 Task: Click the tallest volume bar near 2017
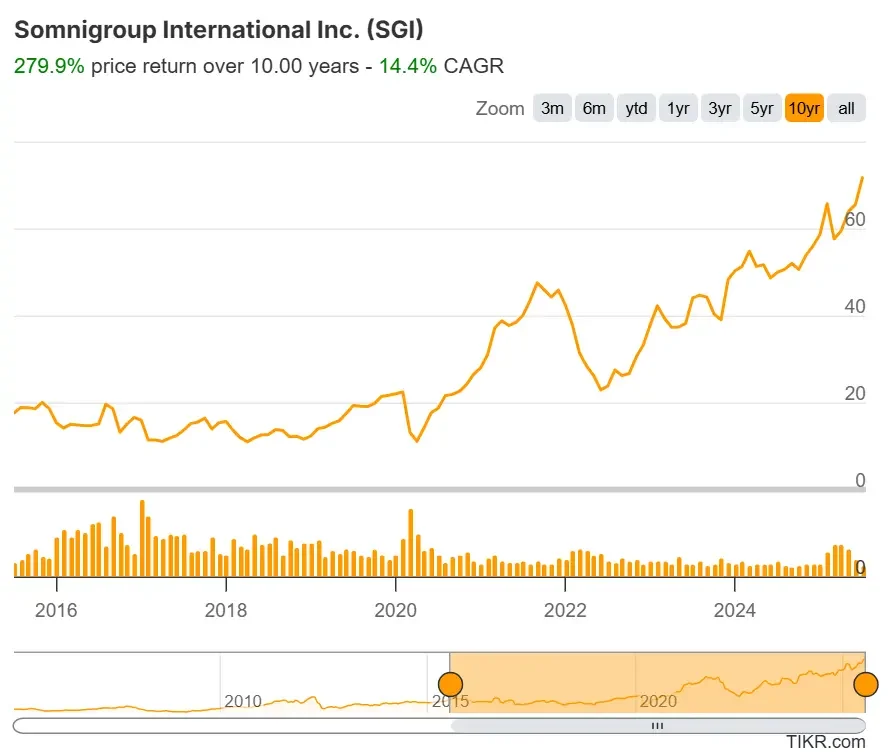click(x=142, y=538)
